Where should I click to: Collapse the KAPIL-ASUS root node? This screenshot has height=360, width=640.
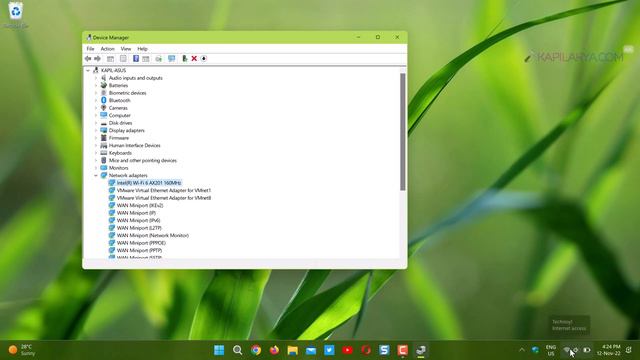point(88,70)
